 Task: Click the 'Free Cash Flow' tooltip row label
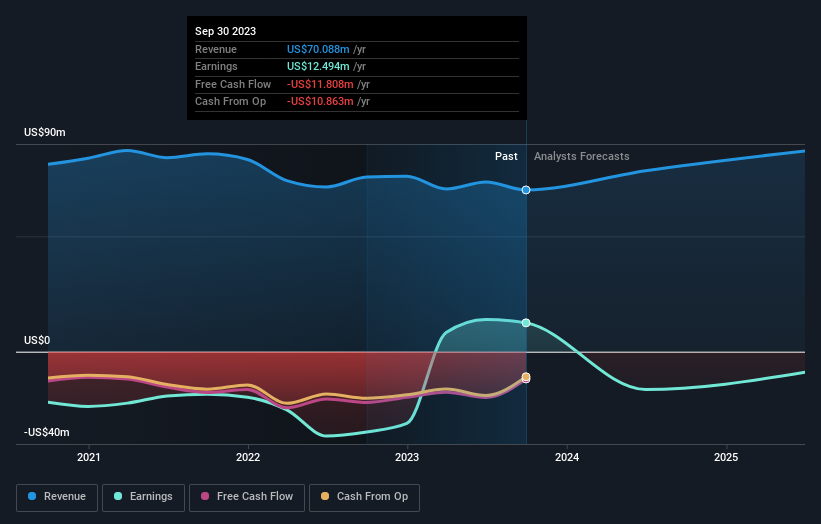[233, 84]
